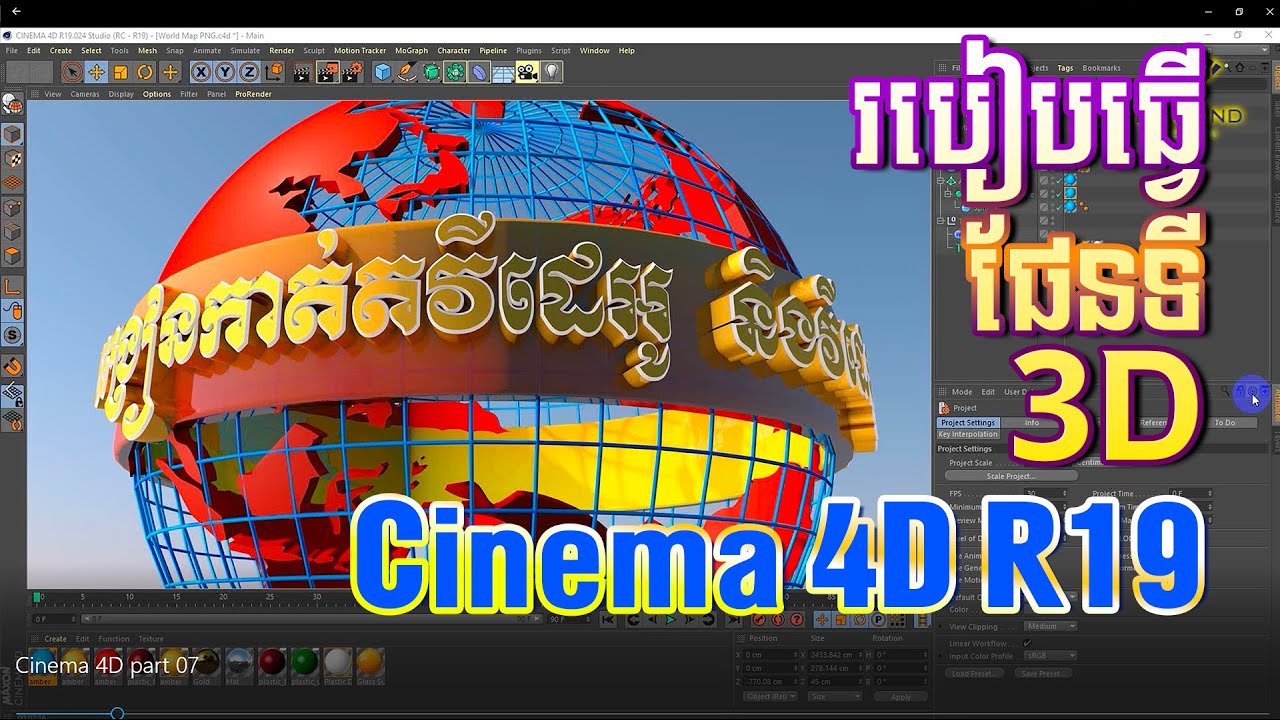
Task: Open the Render menu
Action: click(282, 50)
